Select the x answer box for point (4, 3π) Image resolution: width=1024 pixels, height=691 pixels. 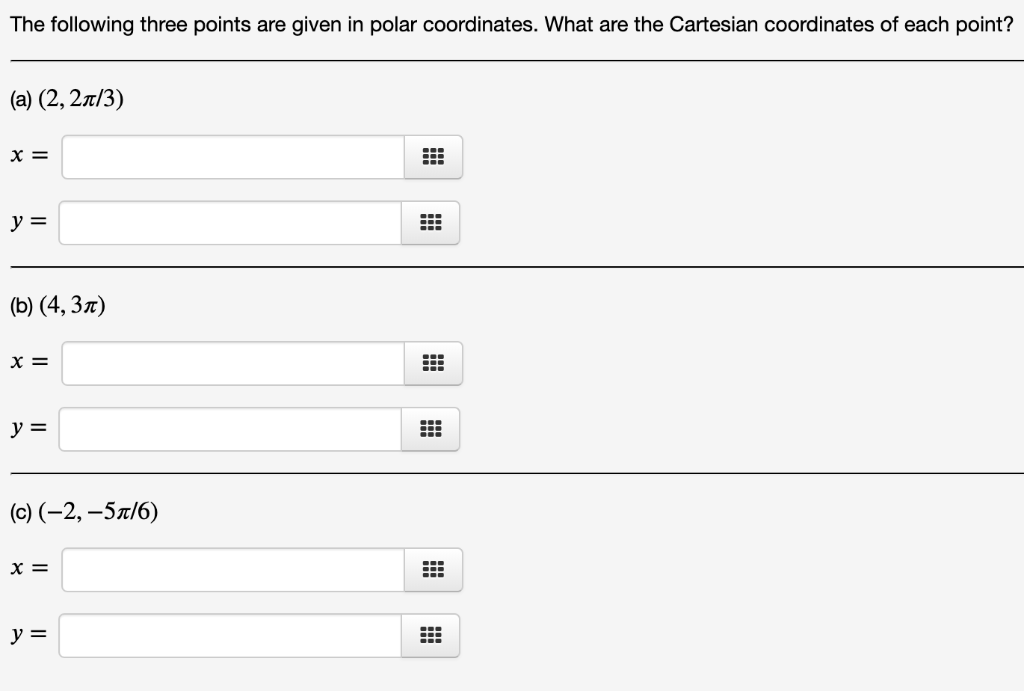pos(230,363)
